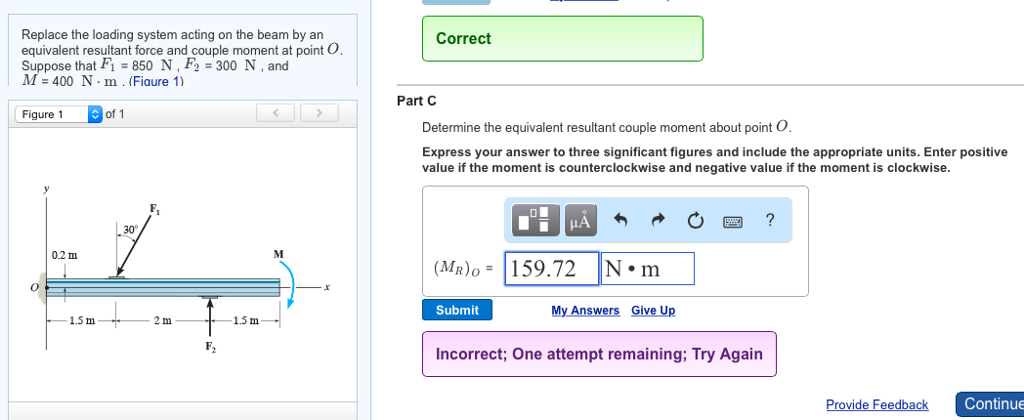Redo the answer edit
The width and height of the screenshot is (1024, 420).
(x=659, y=220)
